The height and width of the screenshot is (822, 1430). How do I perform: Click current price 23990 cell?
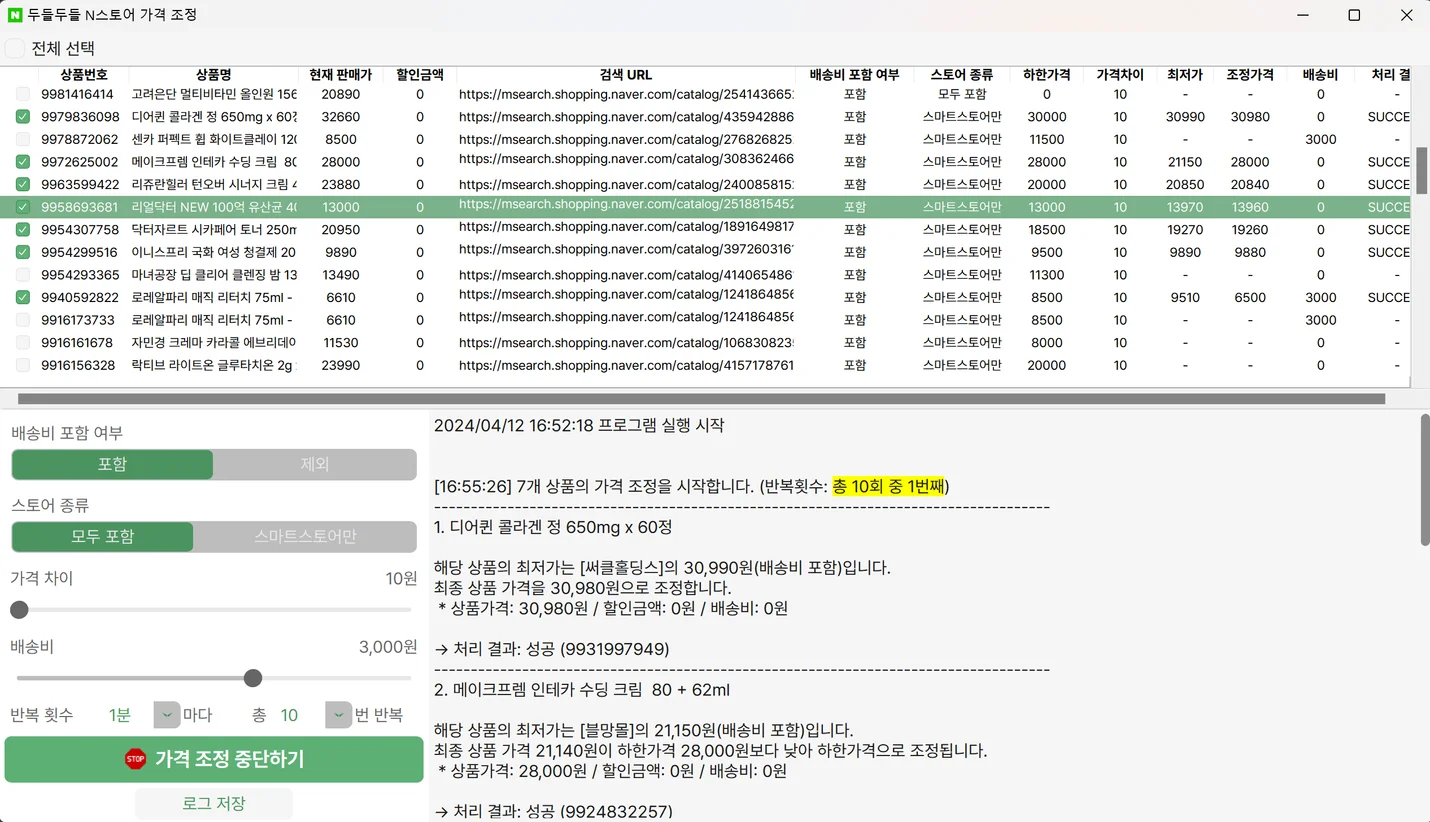341,365
